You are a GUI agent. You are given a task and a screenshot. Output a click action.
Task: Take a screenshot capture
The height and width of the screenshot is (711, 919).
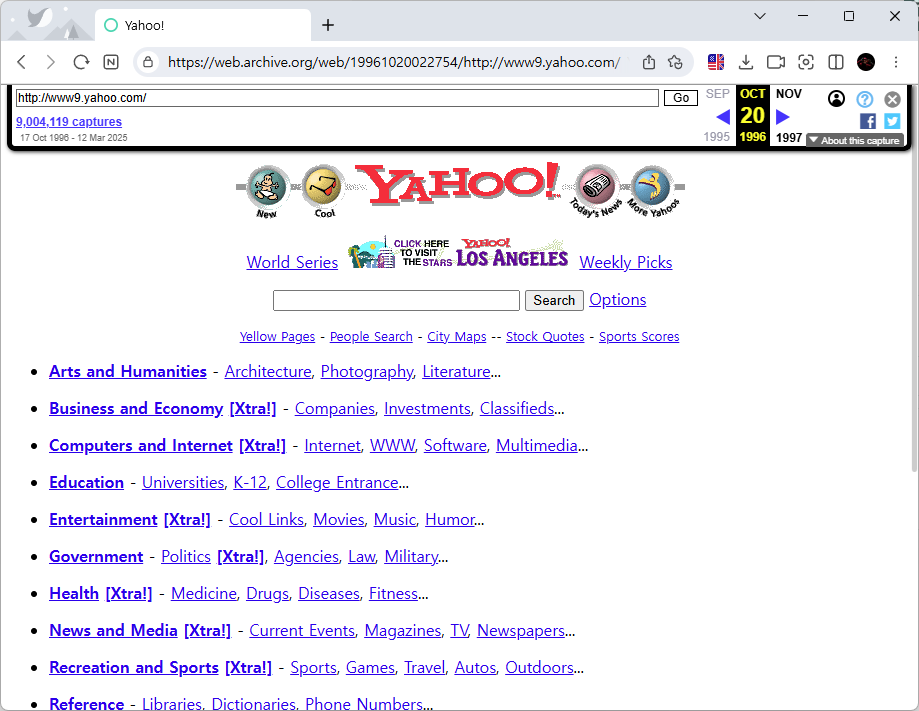click(806, 62)
